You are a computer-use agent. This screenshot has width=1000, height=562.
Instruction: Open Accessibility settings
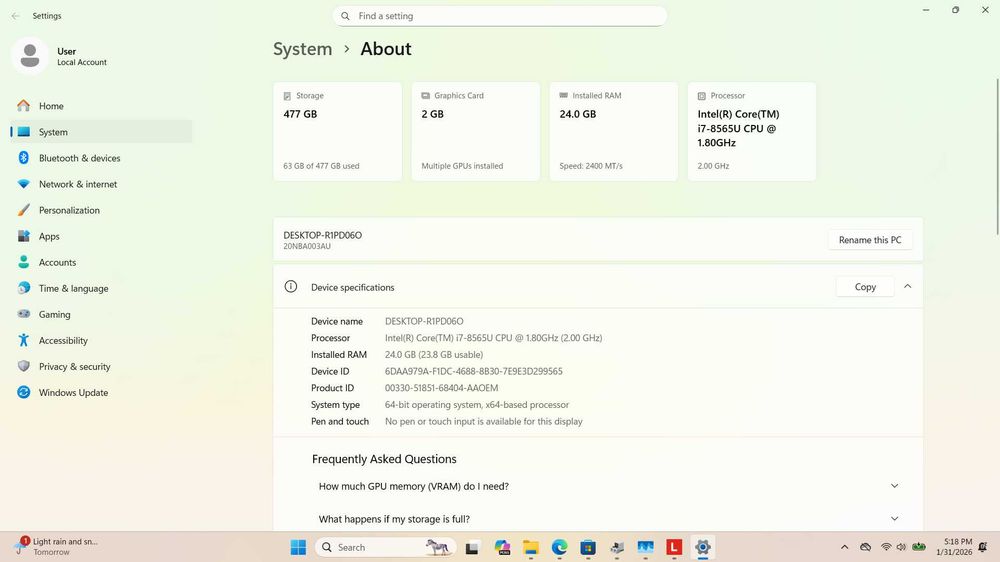tap(101, 341)
